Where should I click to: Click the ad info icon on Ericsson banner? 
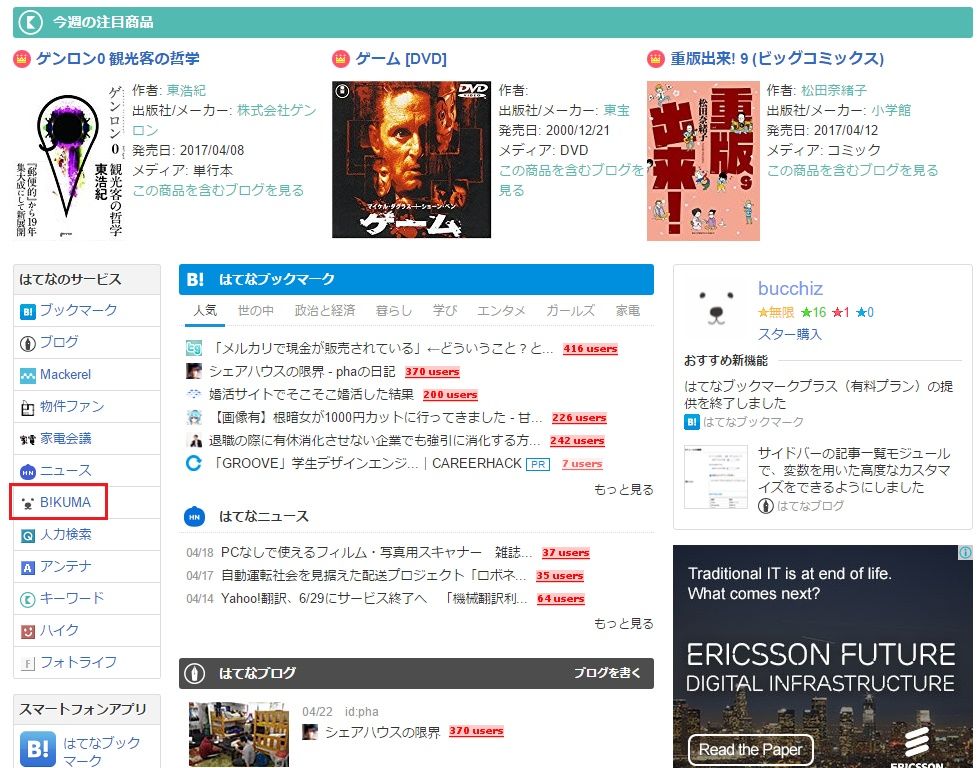coord(966,552)
